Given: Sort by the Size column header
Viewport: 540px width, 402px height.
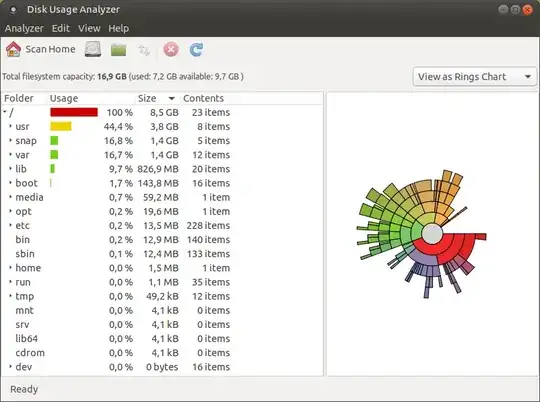Looking at the screenshot, I should click(157, 98).
